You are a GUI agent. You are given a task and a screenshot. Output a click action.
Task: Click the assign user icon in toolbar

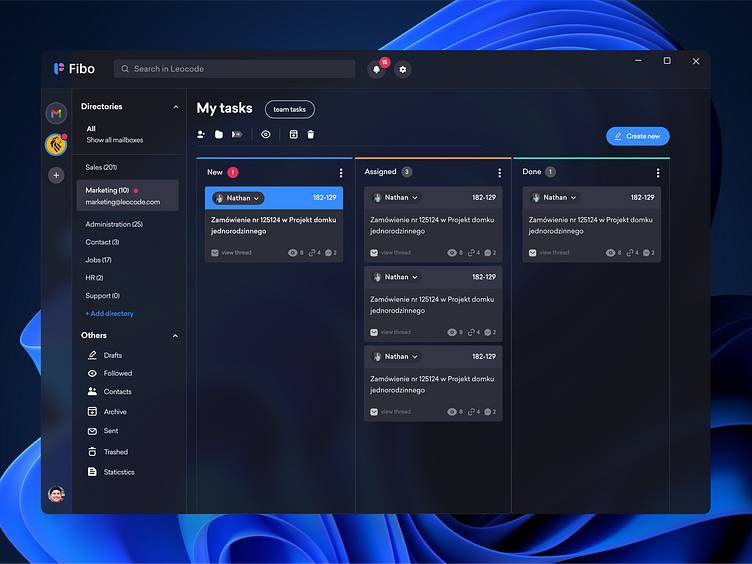click(202, 134)
